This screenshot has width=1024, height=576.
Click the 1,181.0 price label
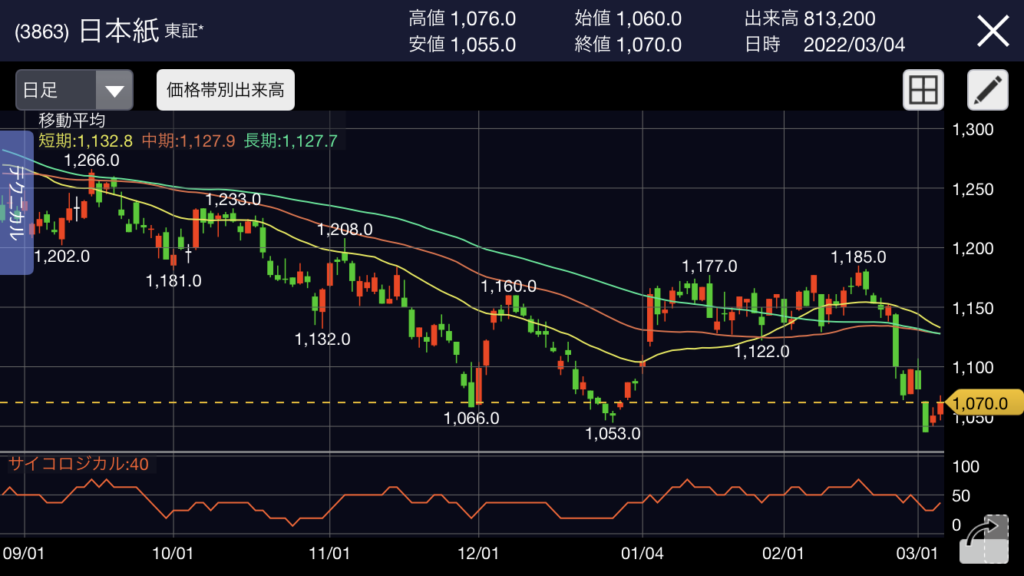174,281
